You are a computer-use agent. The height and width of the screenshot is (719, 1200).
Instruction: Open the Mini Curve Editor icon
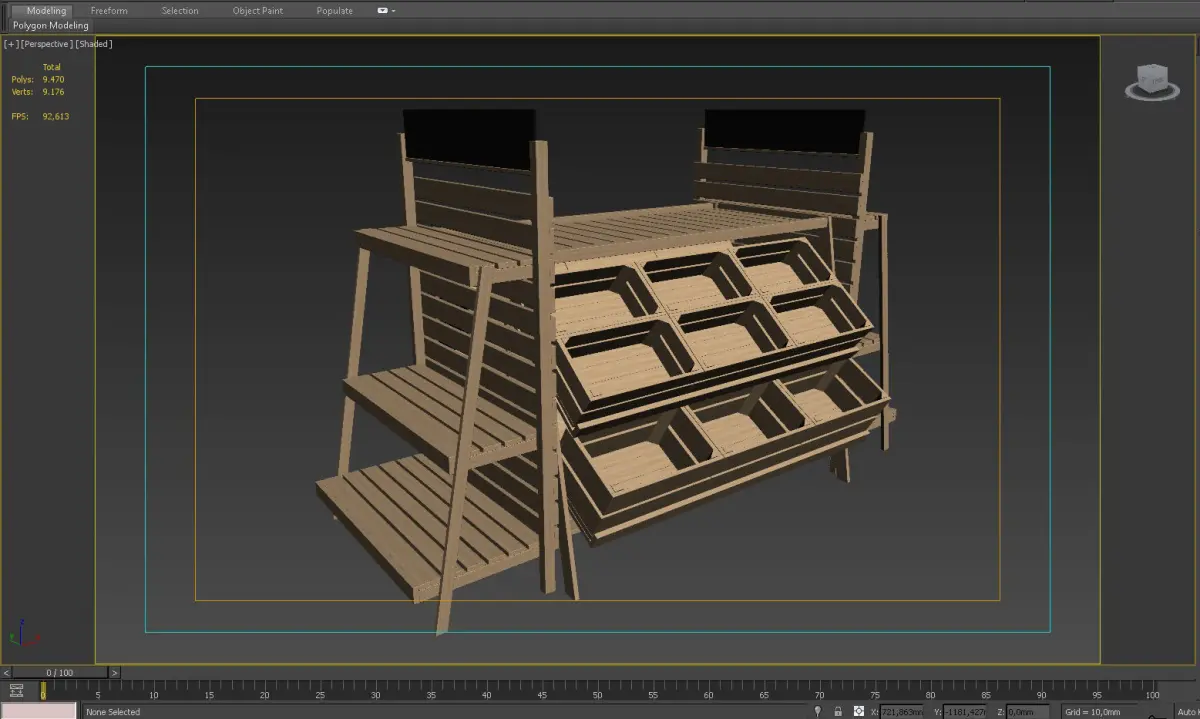16,690
